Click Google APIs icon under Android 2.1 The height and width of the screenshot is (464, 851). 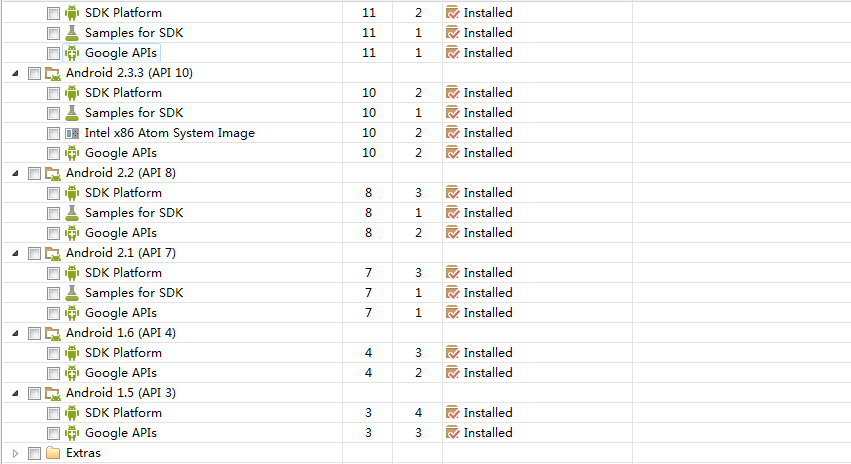pyautogui.click(x=72, y=313)
